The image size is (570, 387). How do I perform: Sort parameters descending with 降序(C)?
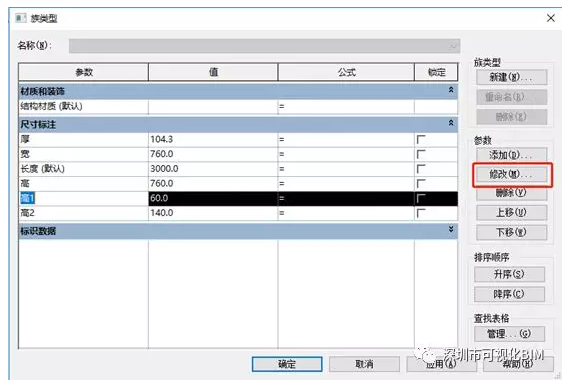tap(509, 294)
